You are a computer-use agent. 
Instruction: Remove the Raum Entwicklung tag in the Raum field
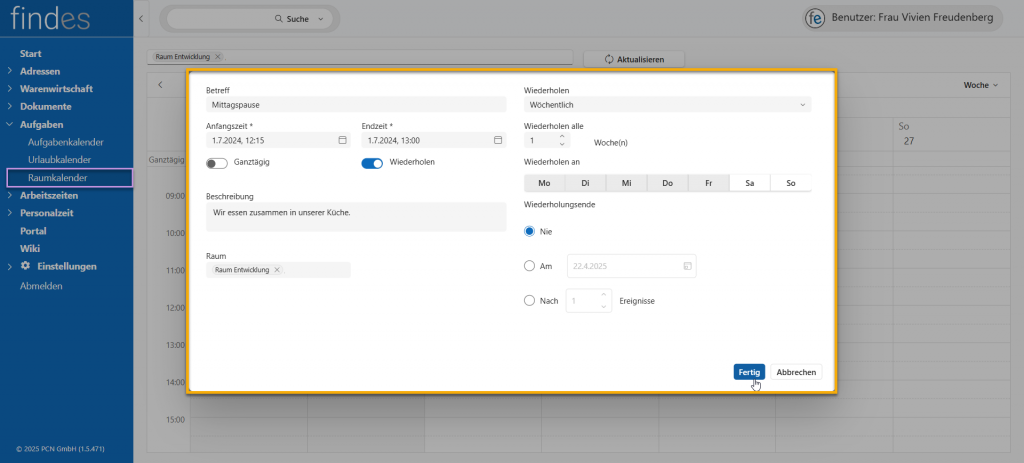click(x=278, y=270)
